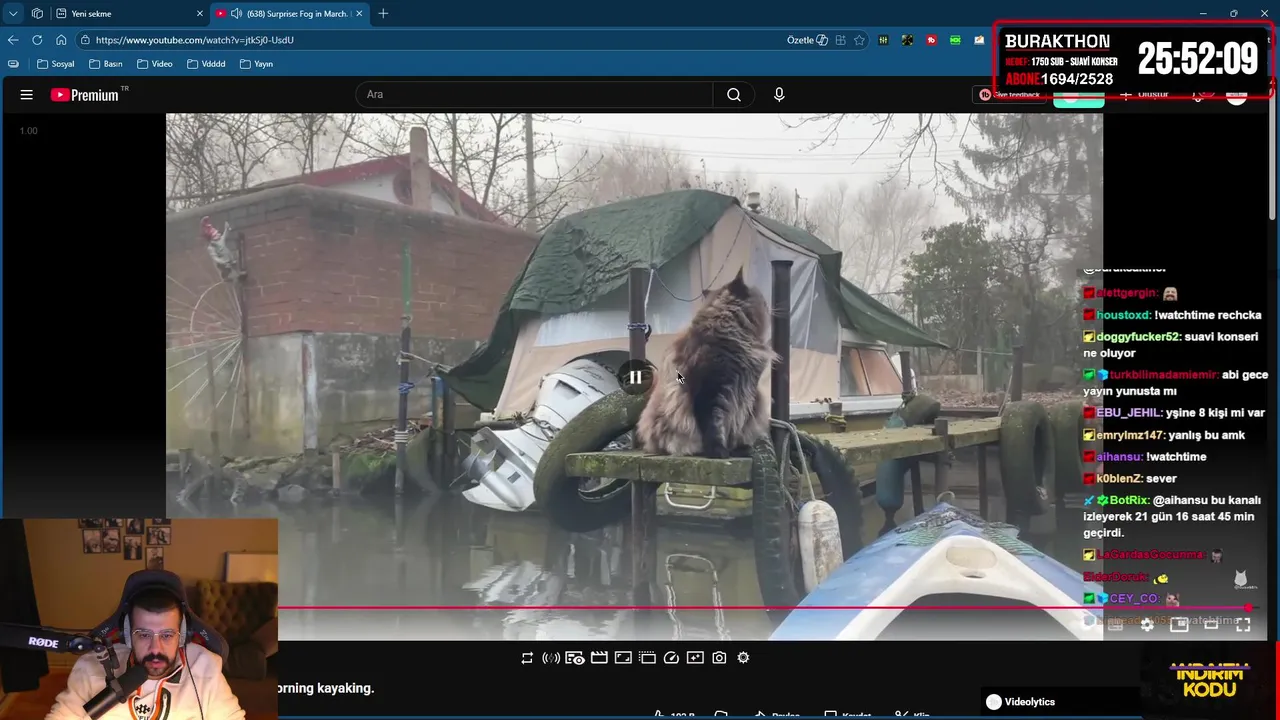Take a video screenshot with the camera icon

click(719, 658)
